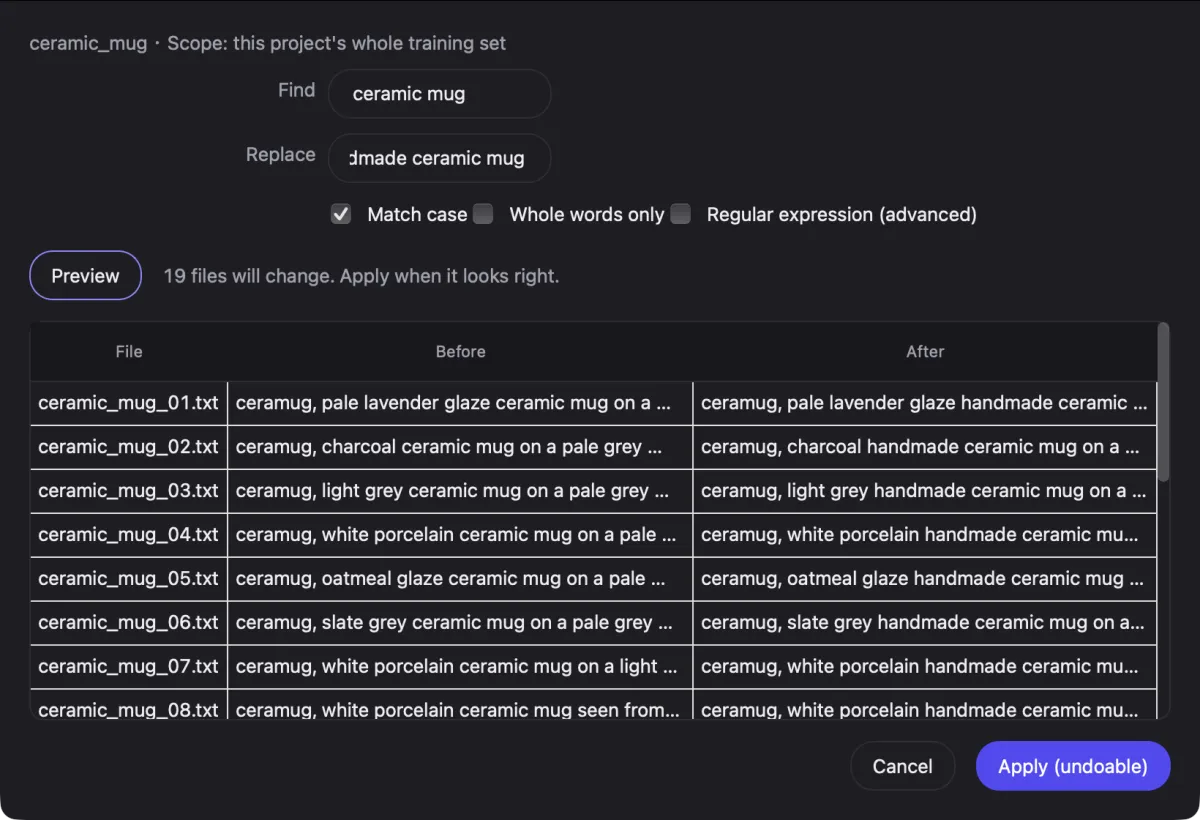This screenshot has height=820, width=1200.
Task: Select file ceramic_mug_02.txt
Action: (x=128, y=447)
